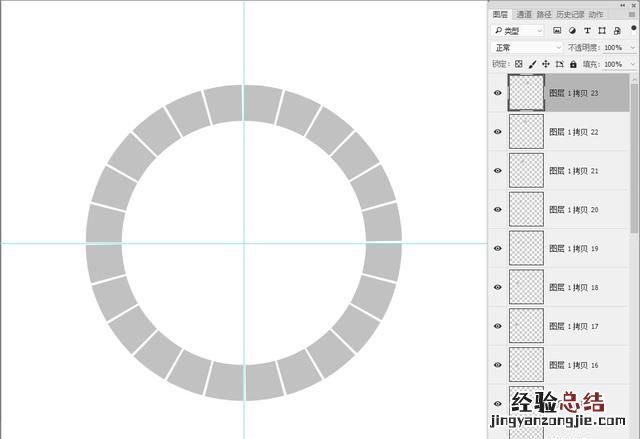
Task: Hide layer 图层 1 拷贝 22
Action: click(x=498, y=132)
